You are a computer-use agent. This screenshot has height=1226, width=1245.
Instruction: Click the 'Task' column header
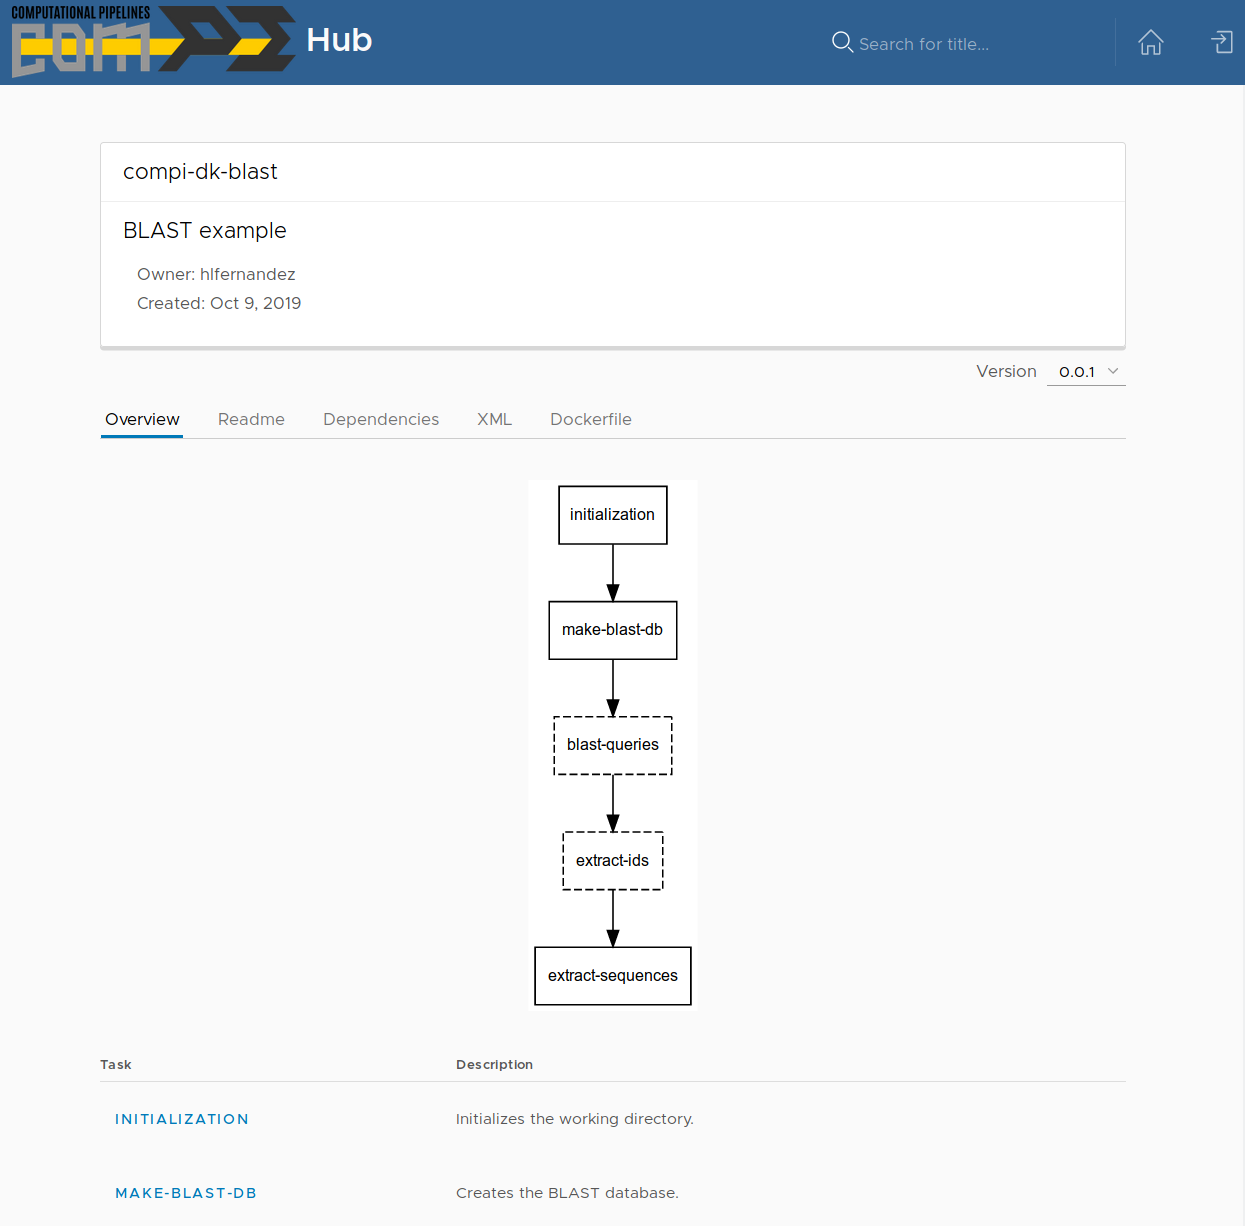tap(116, 1065)
